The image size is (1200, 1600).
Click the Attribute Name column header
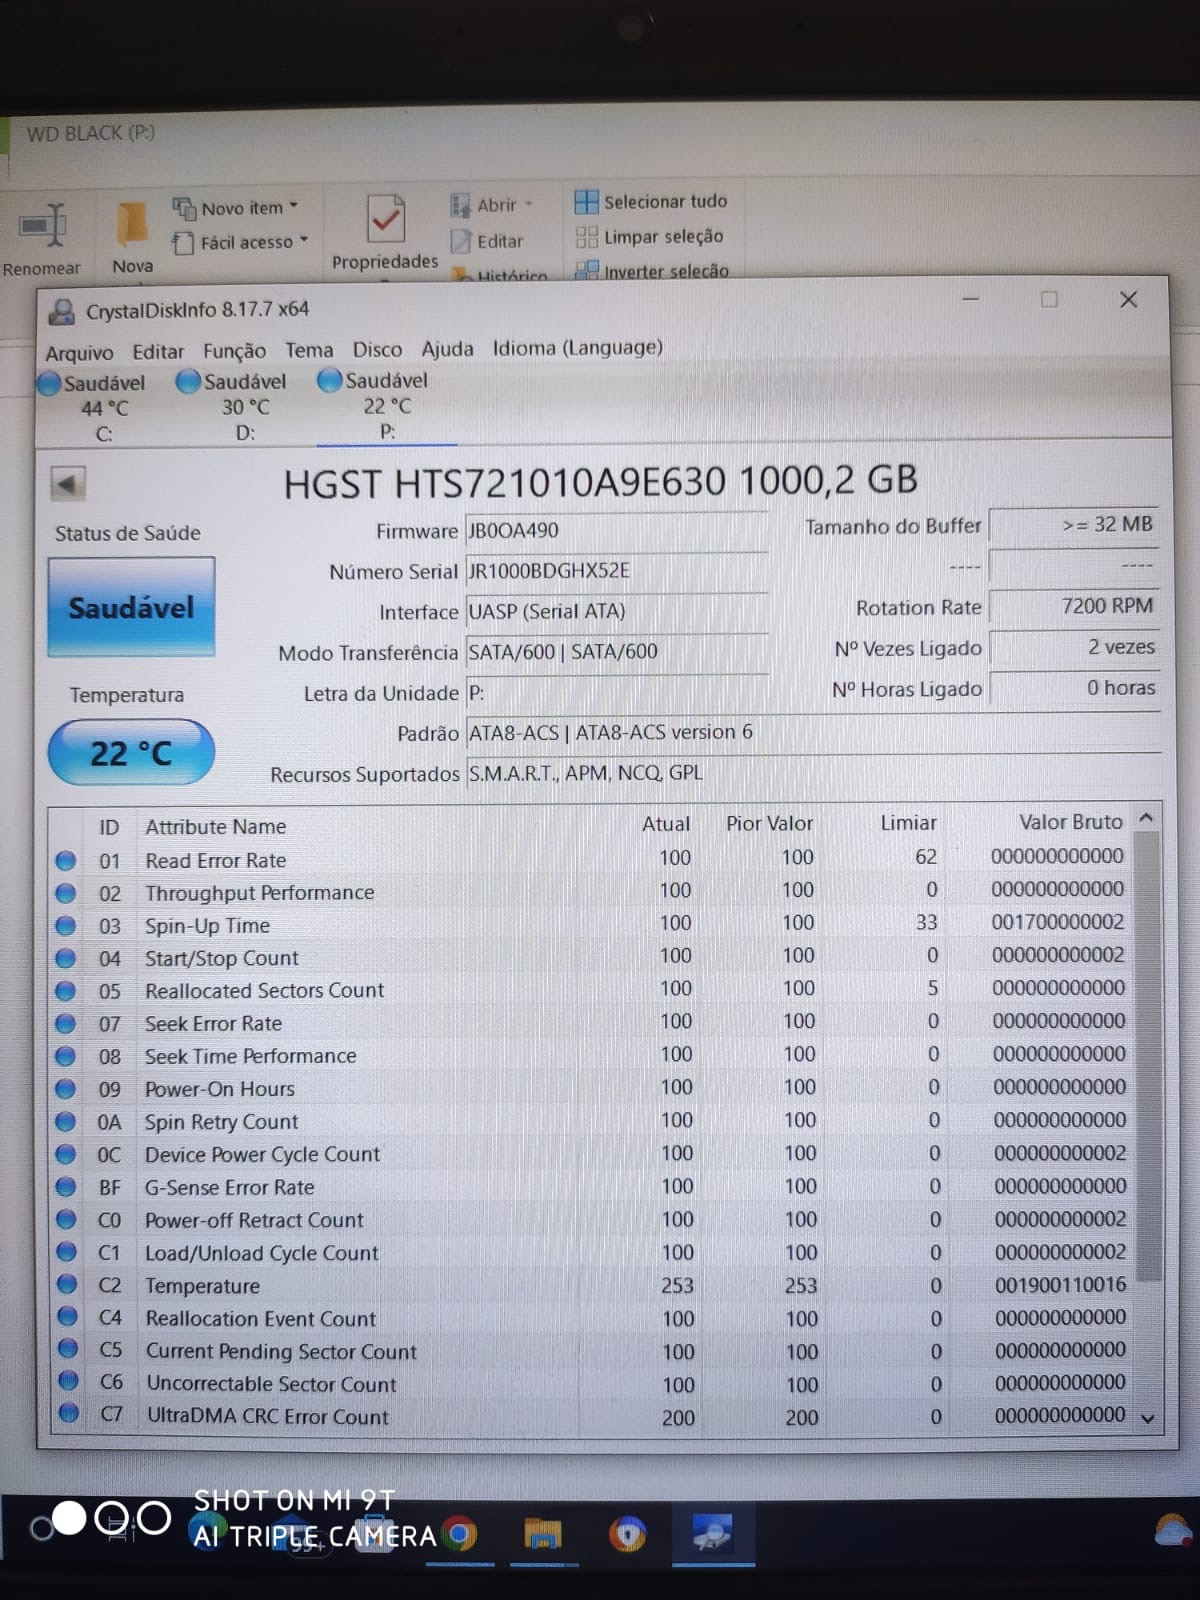(x=216, y=827)
